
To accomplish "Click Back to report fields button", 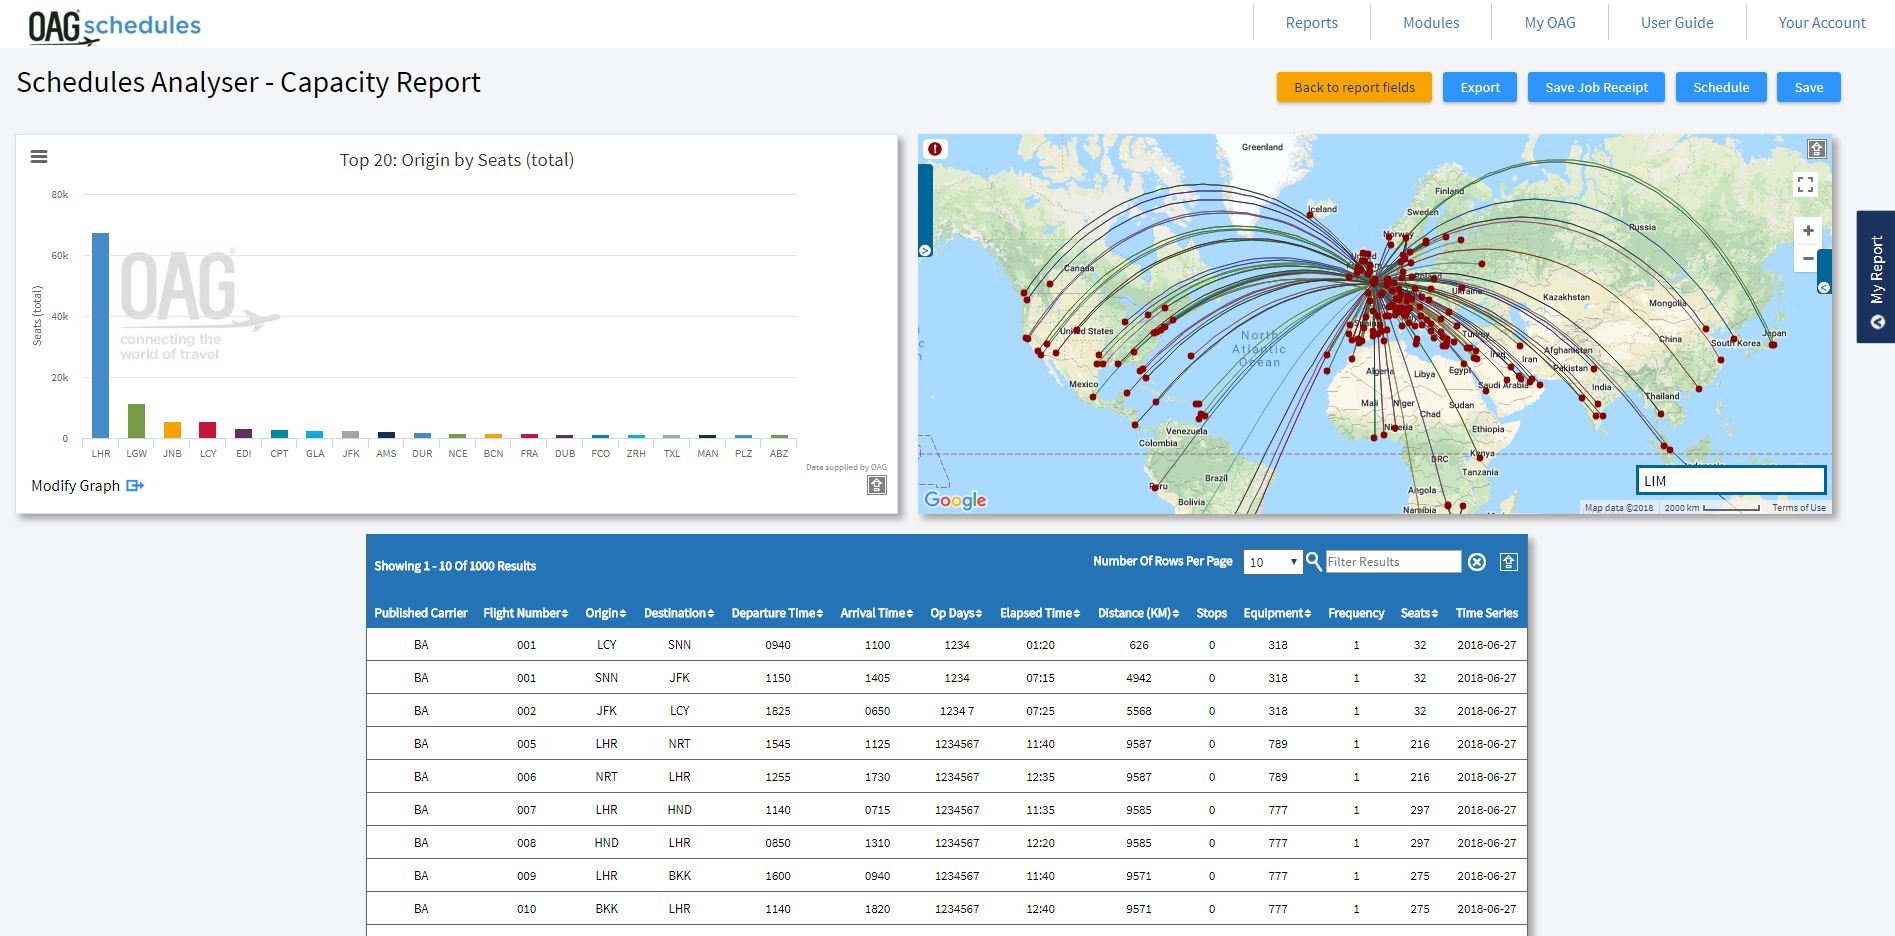I will pyautogui.click(x=1354, y=87).
